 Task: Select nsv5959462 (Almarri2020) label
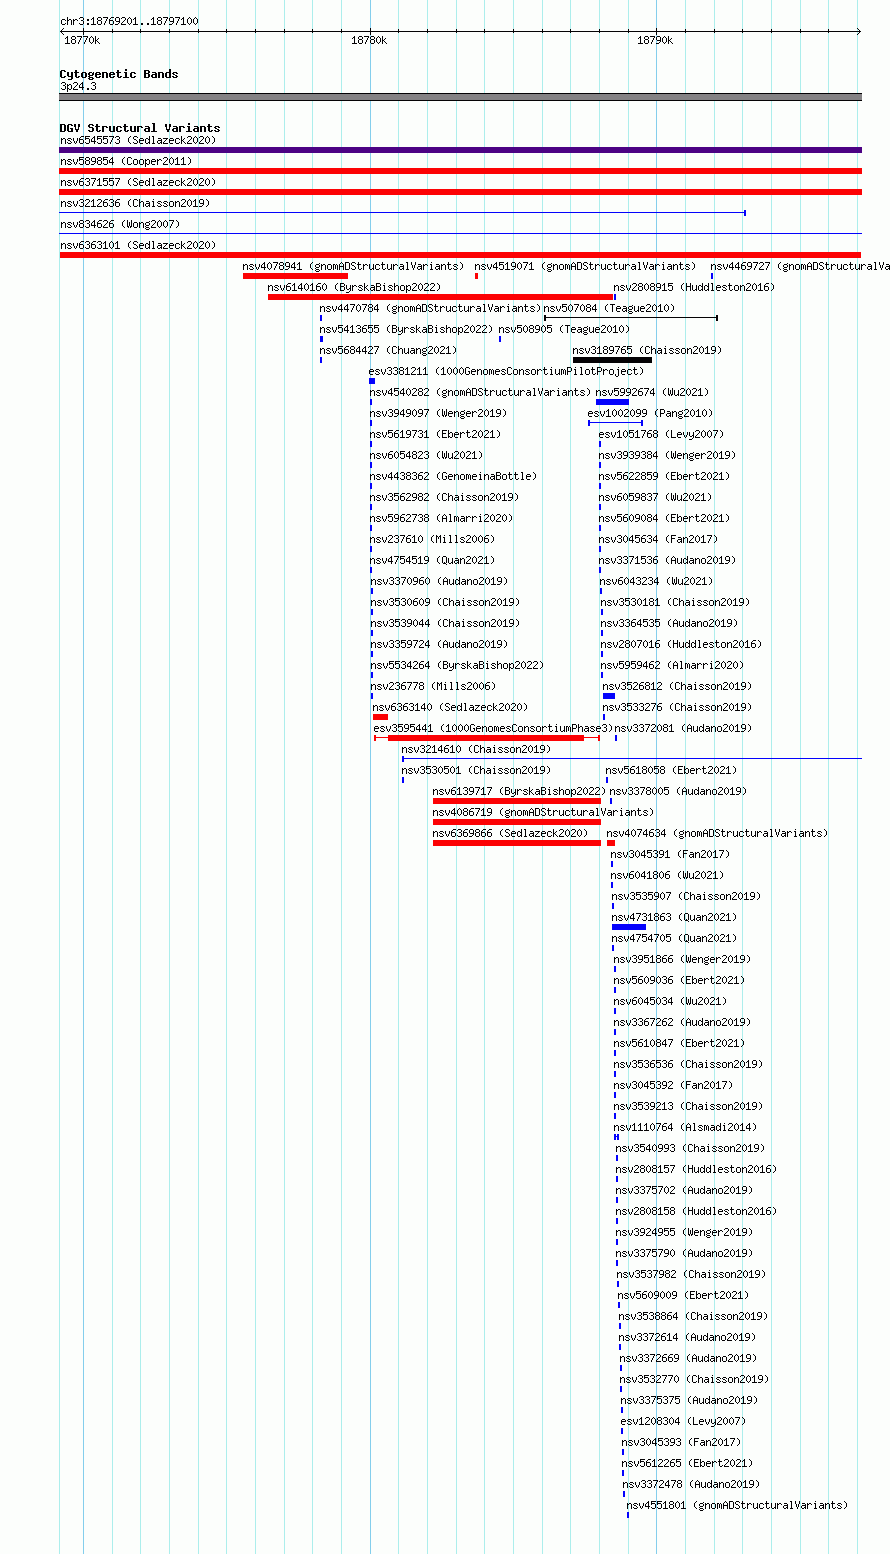(x=672, y=665)
